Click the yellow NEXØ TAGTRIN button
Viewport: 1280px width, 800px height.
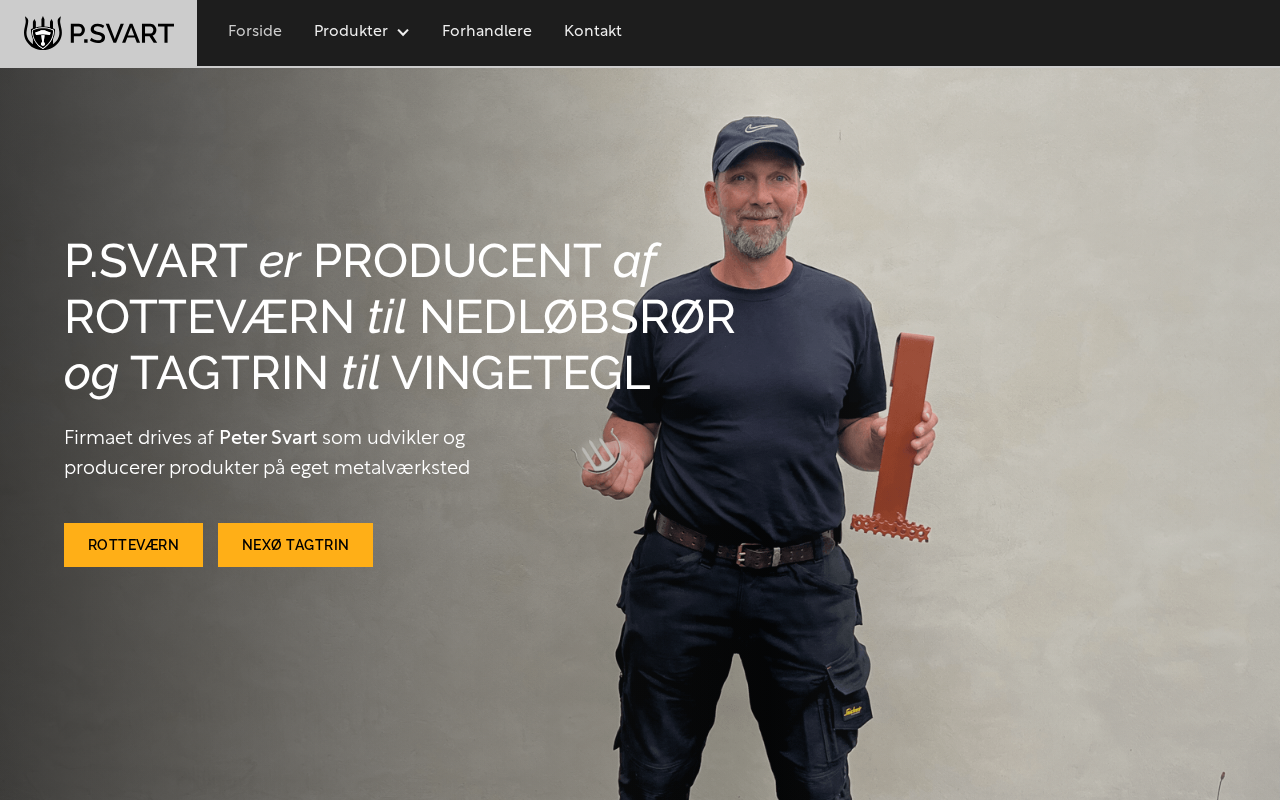point(295,545)
